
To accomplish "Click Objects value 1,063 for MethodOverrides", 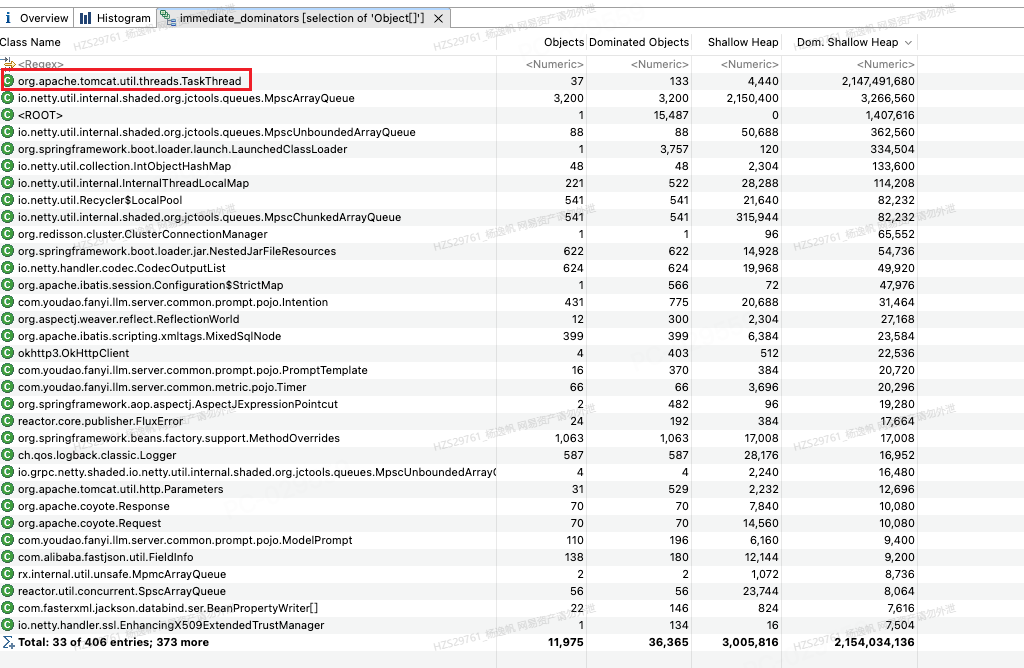I will point(569,437).
